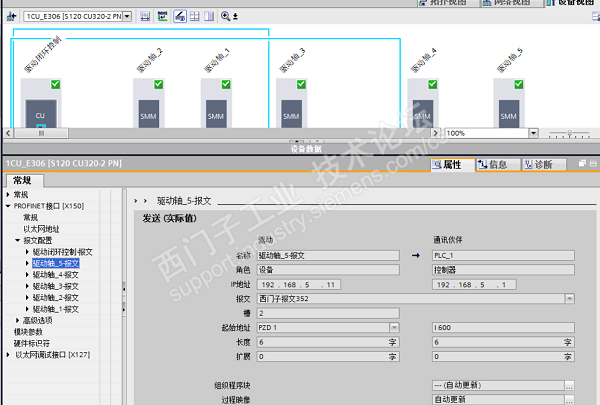This screenshot has width=600, height=405.
Task: Click the ellipsis button beside 过程映像
Action: pos(570,400)
